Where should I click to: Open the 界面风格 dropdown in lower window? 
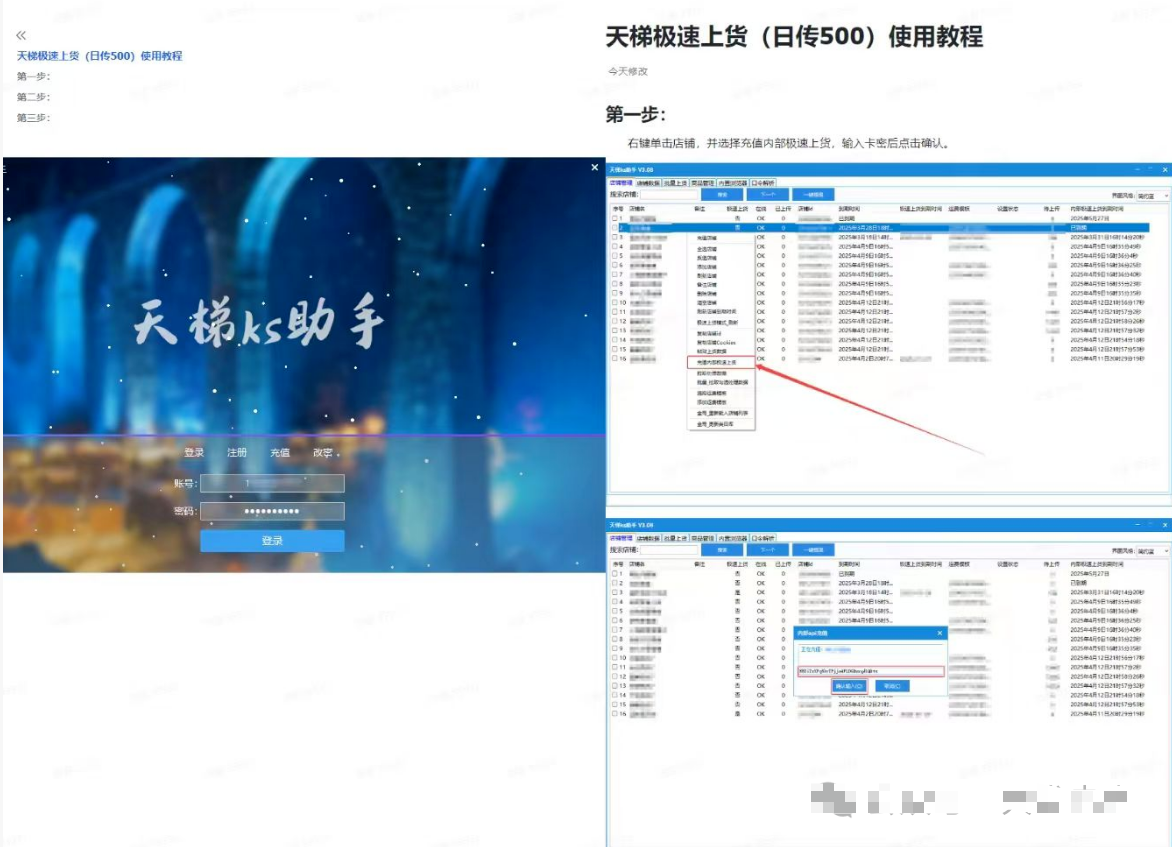point(1151,551)
